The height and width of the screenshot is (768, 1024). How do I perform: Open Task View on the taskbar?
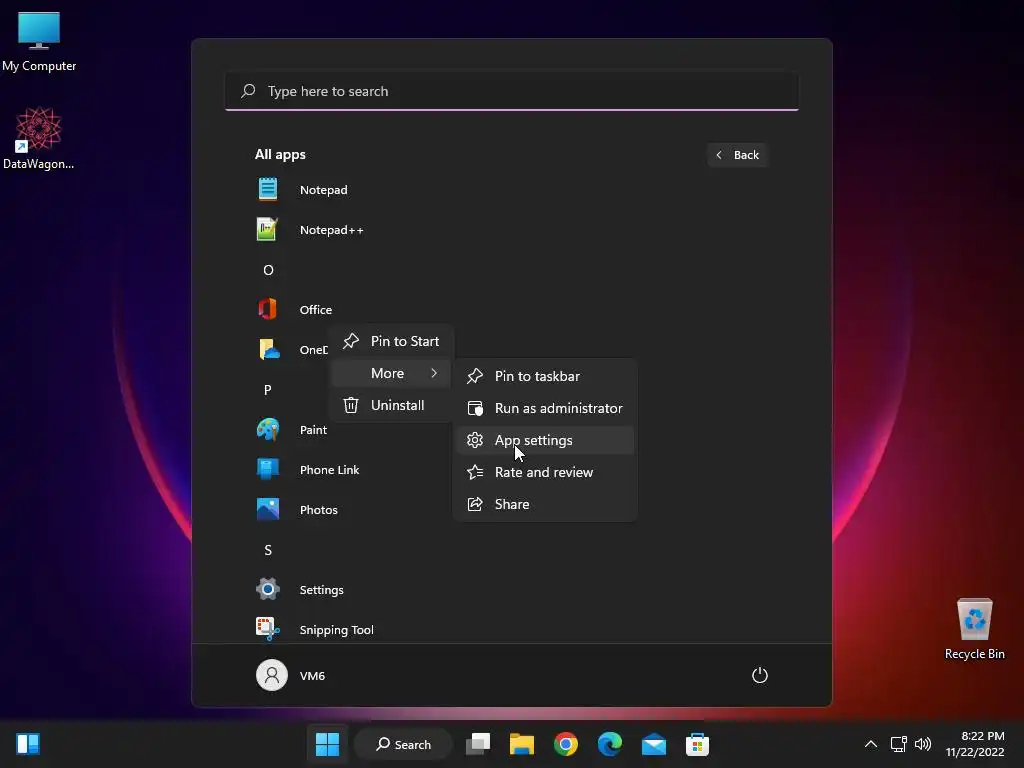pyautogui.click(x=478, y=744)
